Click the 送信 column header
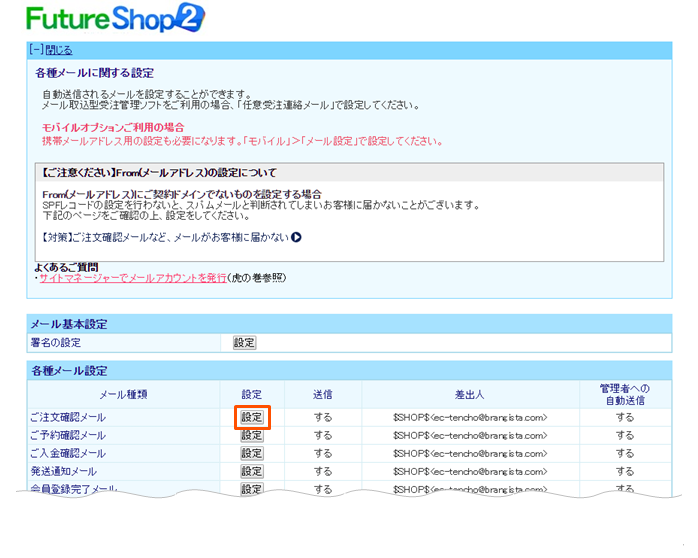The height and width of the screenshot is (558, 698). click(x=322, y=394)
